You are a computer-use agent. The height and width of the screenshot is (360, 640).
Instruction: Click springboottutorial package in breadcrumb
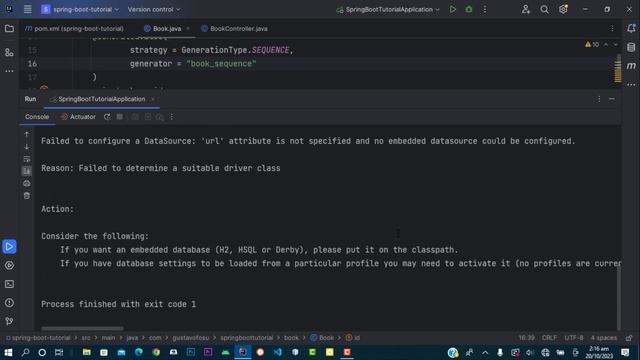coord(247,338)
